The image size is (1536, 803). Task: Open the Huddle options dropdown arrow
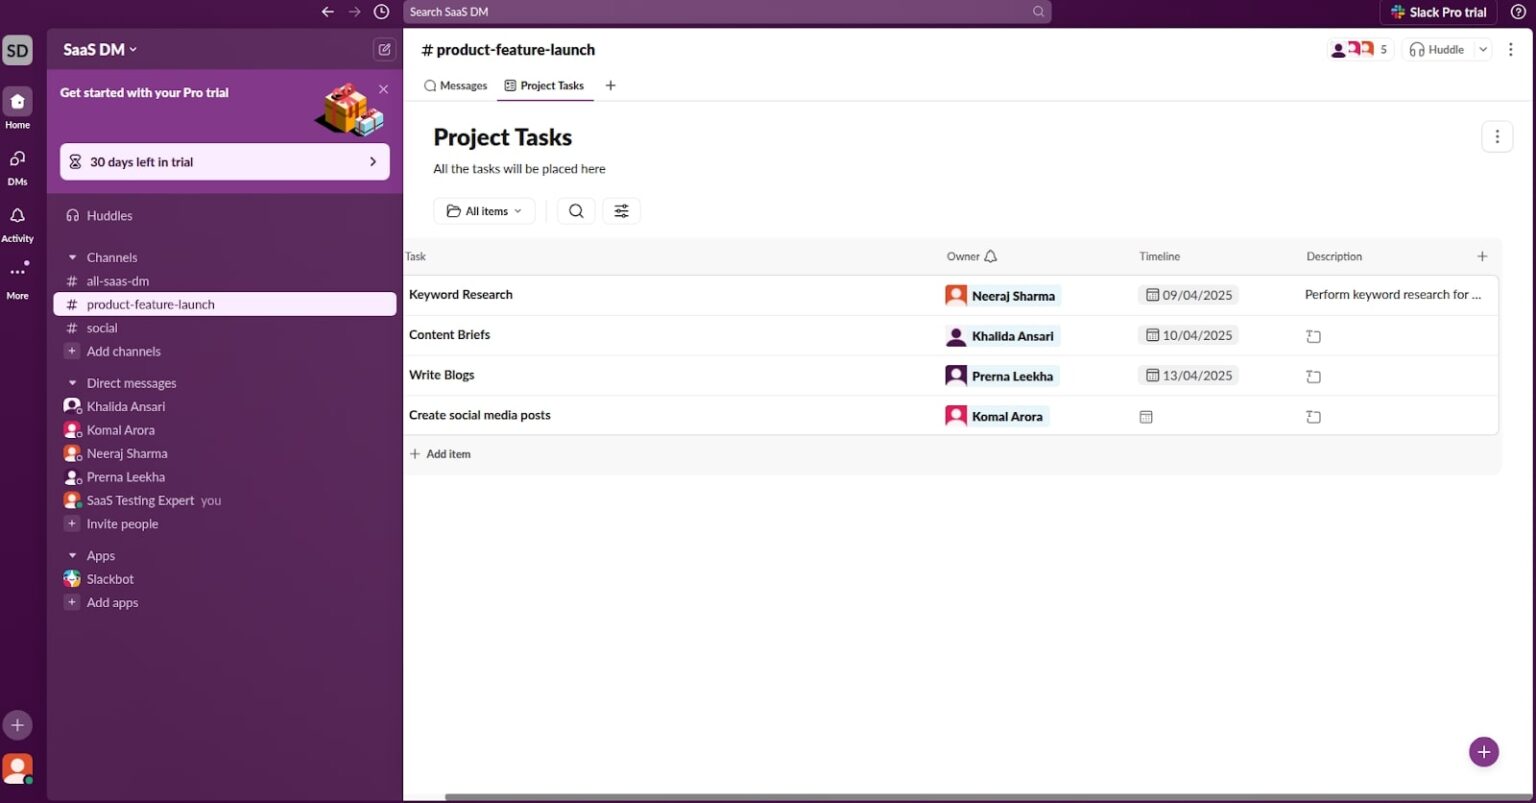tap(1483, 49)
